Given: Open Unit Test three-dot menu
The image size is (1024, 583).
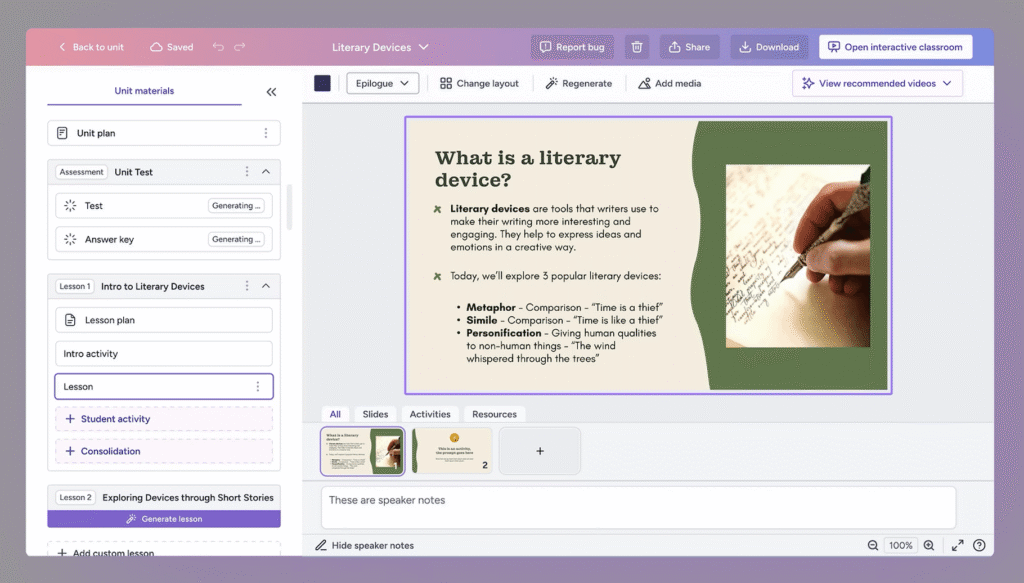Looking at the screenshot, I should (247, 172).
